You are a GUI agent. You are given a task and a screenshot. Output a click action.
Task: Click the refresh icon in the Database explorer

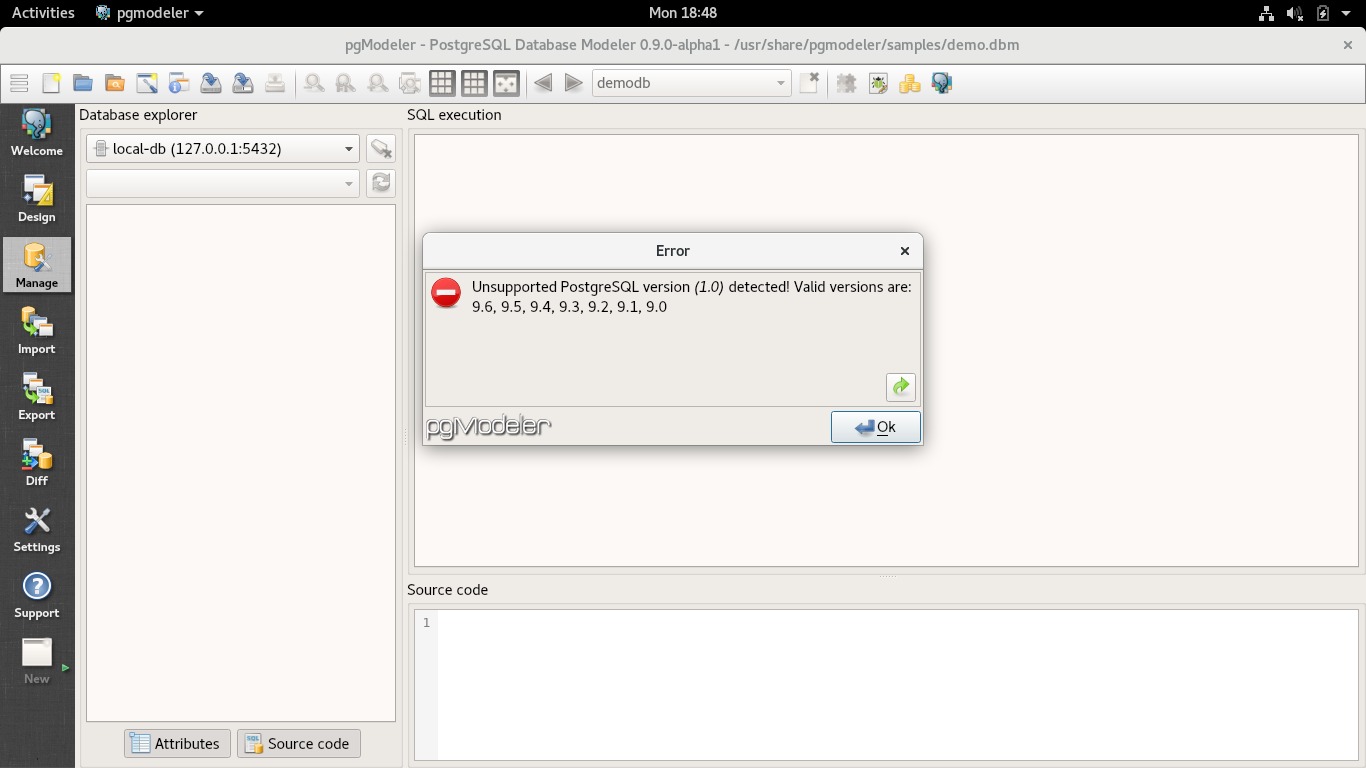tap(380, 183)
